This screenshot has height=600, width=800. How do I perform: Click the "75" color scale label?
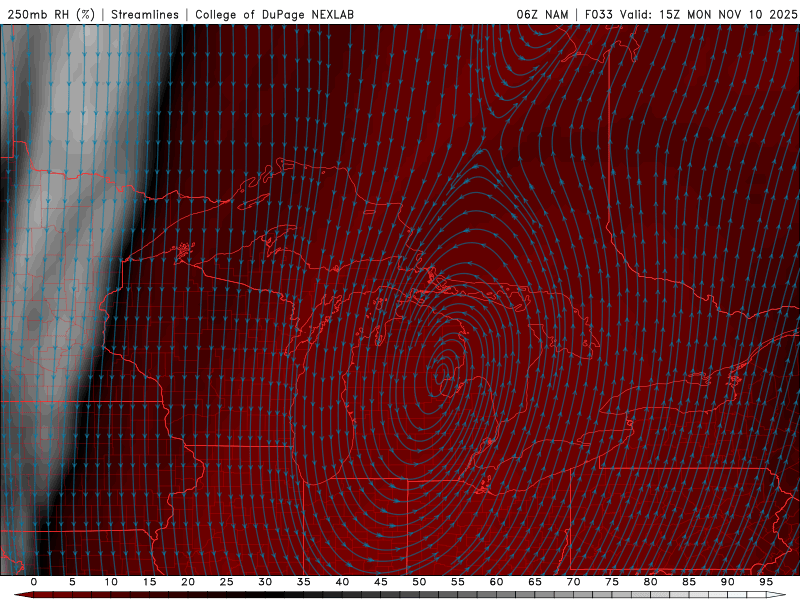[612, 582]
